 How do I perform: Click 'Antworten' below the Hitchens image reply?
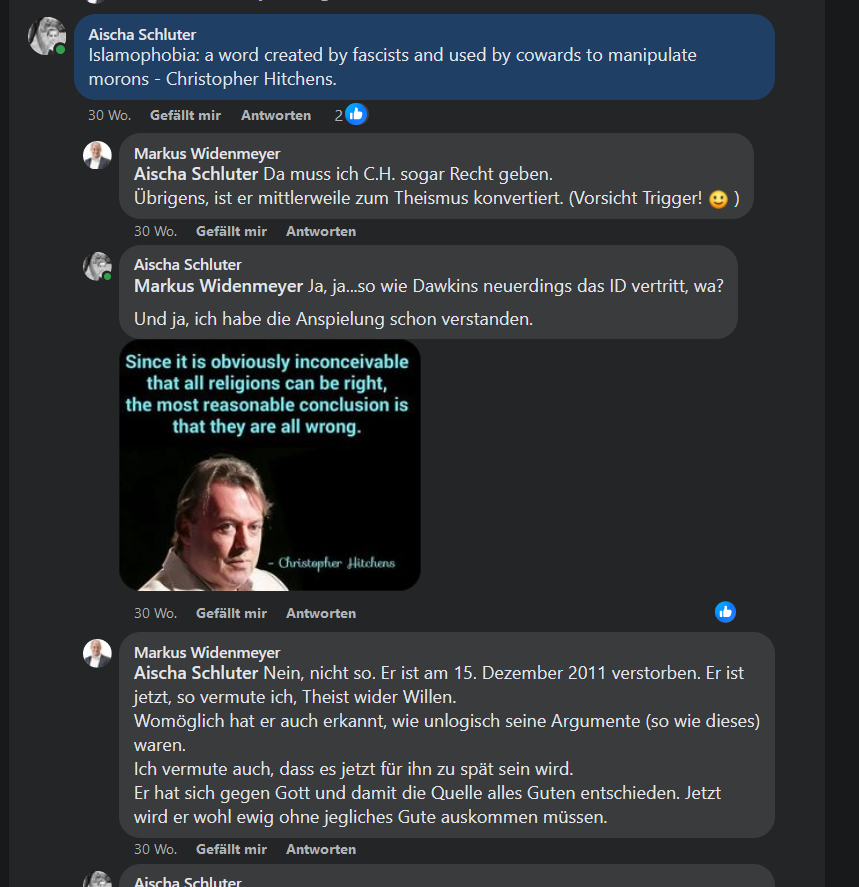point(321,613)
